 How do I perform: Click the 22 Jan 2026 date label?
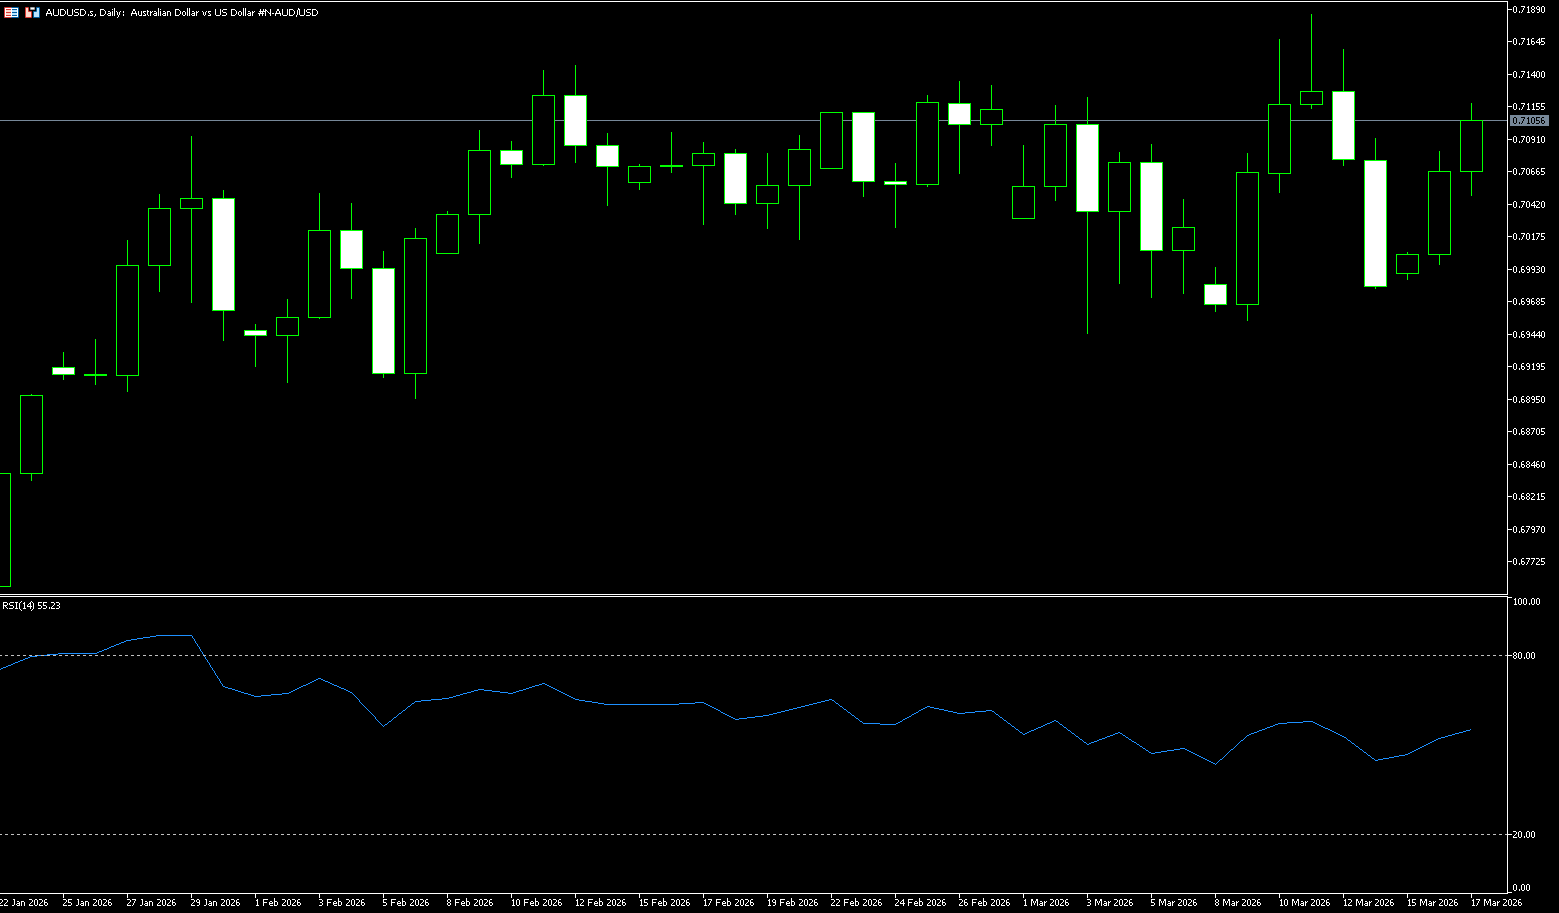24,902
